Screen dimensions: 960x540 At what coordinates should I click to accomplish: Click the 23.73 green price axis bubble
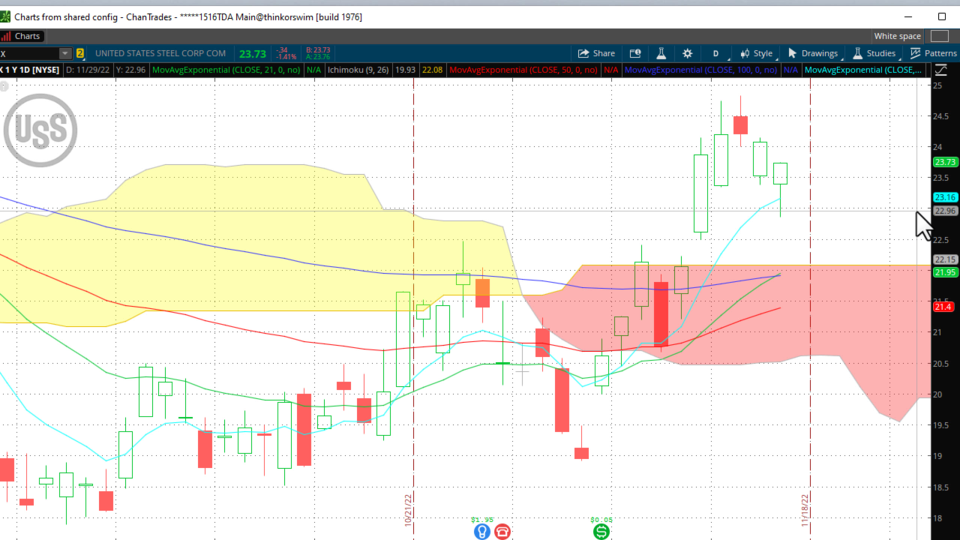point(945,162)
